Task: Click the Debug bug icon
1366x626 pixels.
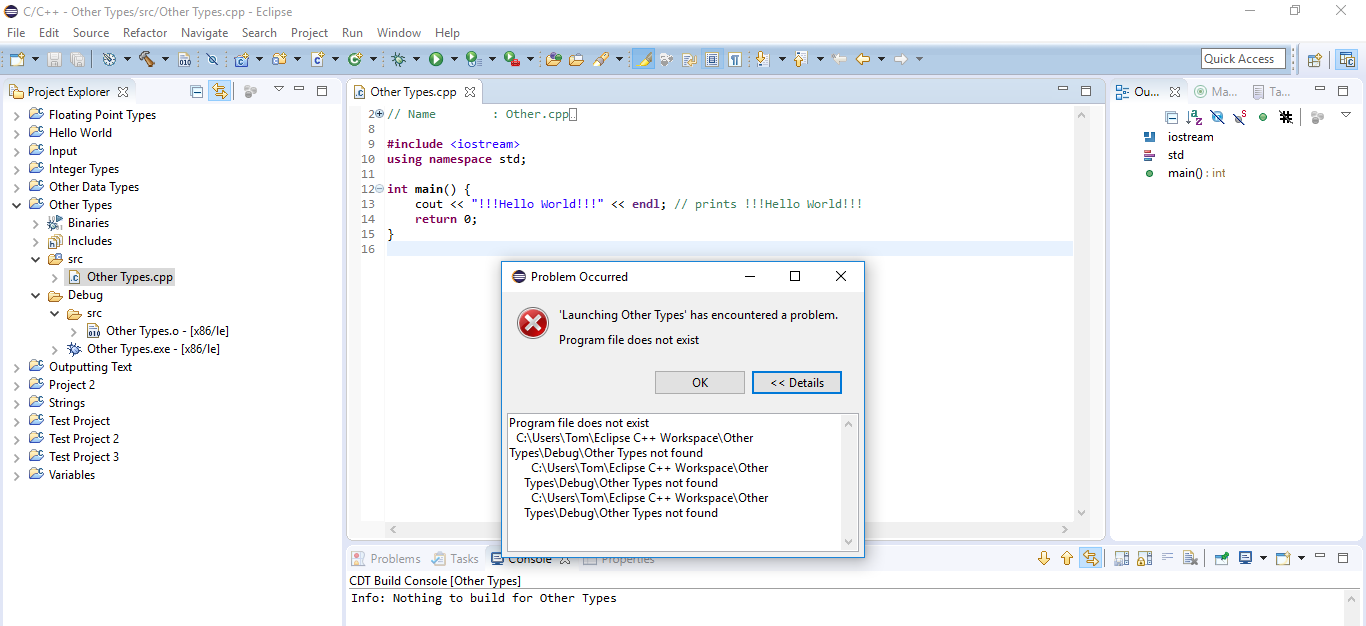Action: pyautogui.click(x=398, y=59)
